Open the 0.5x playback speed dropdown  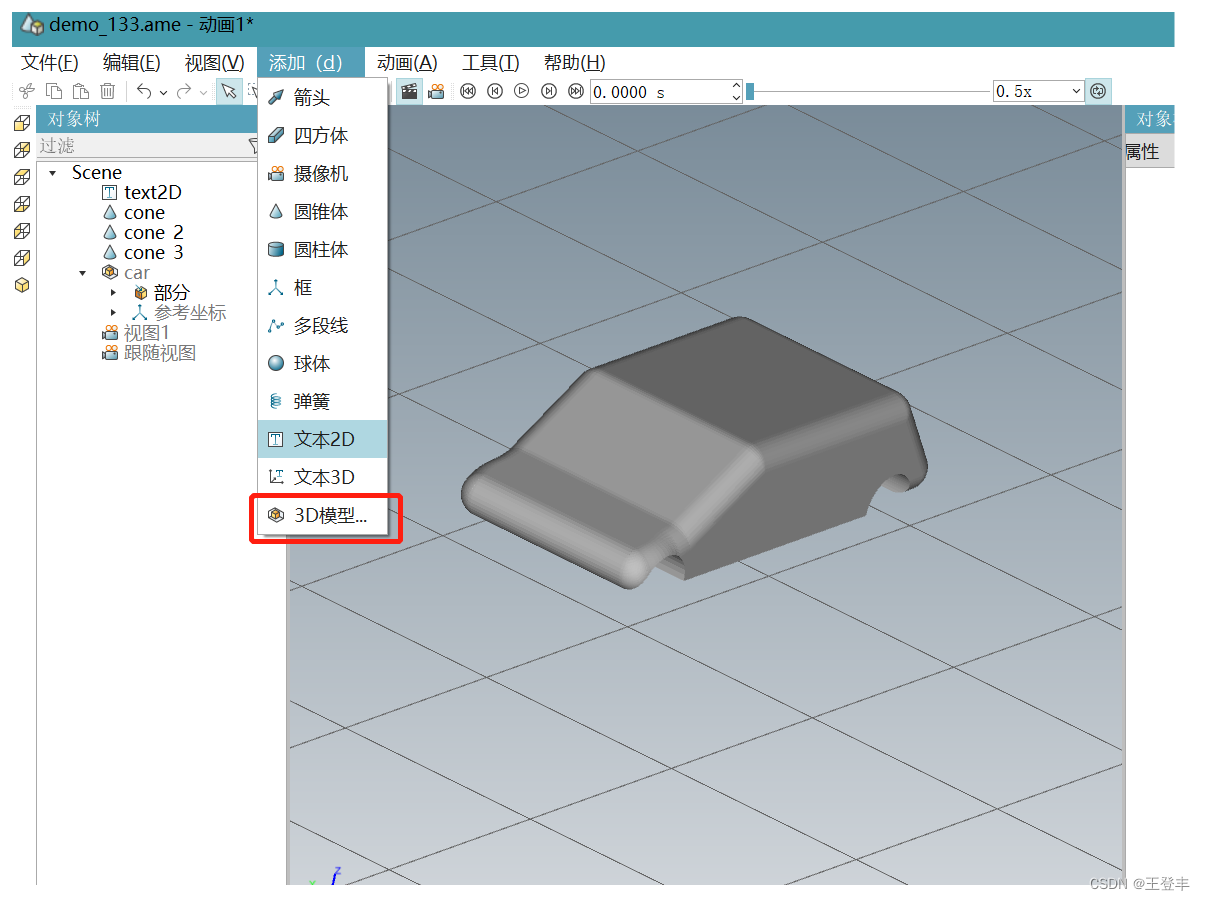tap(1076, 90)
